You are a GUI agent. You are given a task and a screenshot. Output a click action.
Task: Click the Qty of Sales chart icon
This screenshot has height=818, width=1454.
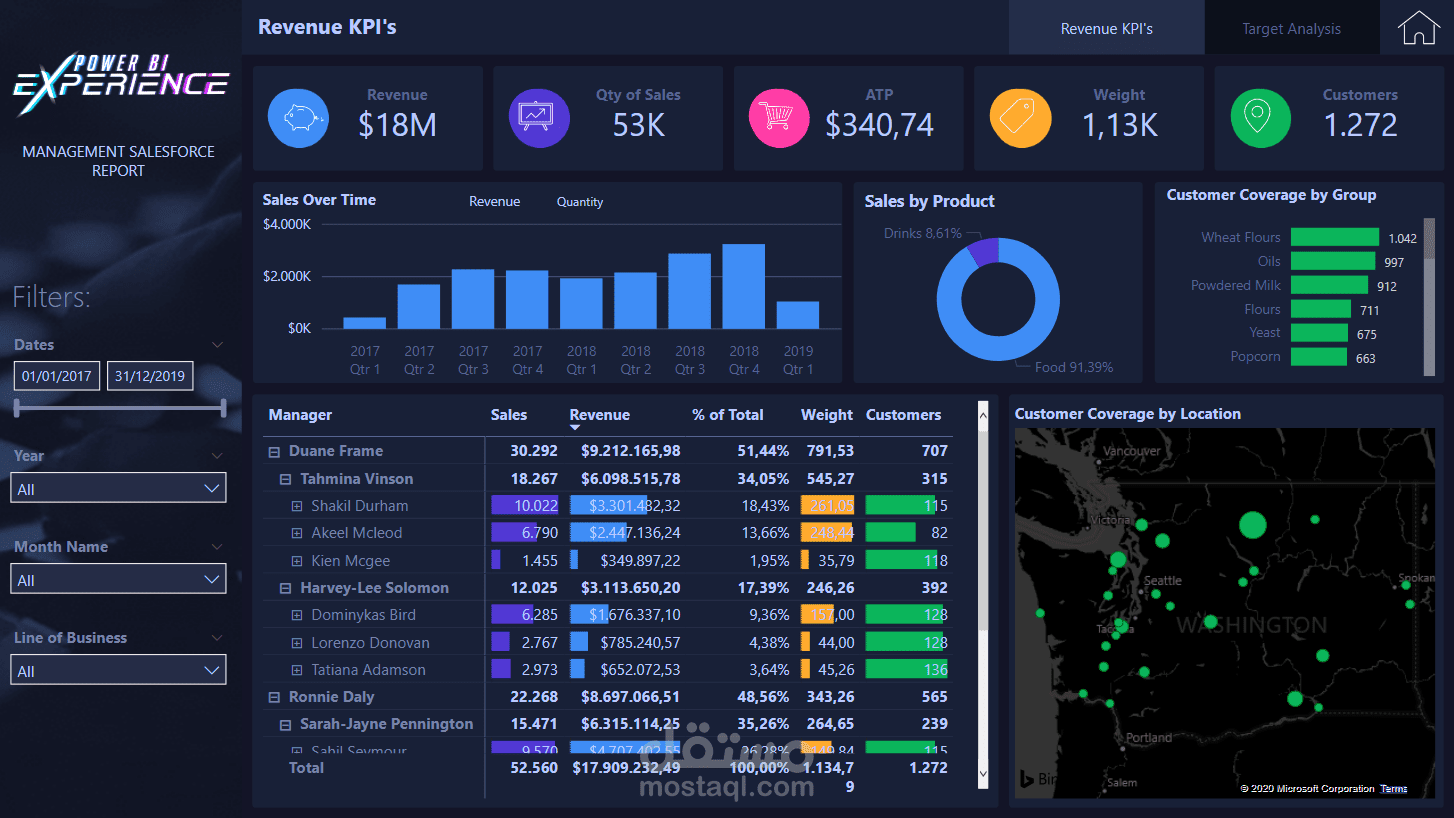[539, 118]
